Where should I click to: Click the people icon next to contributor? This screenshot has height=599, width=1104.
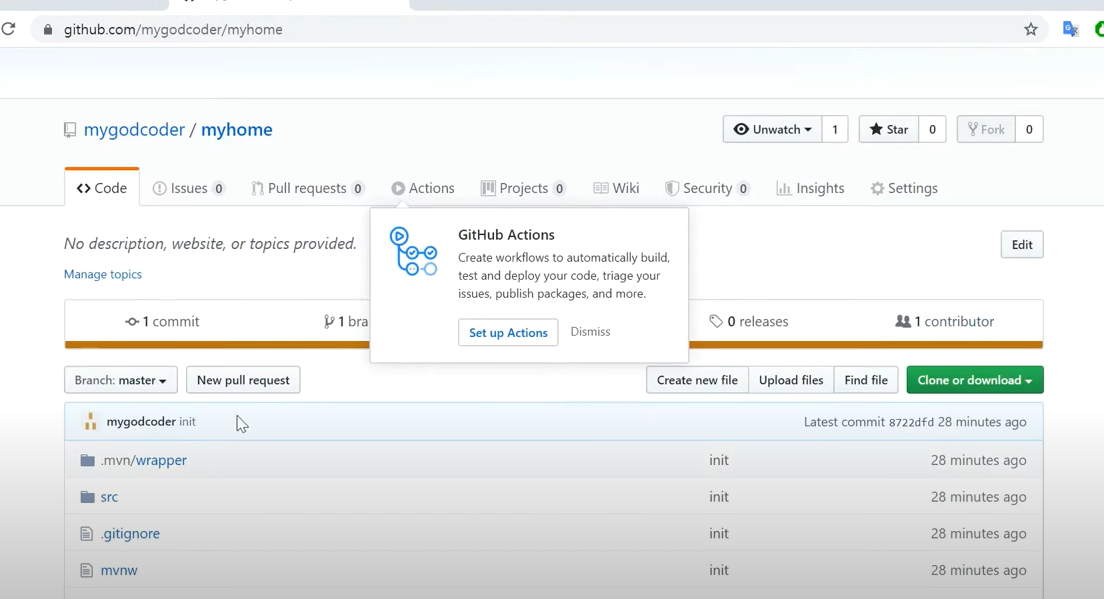coord(903,322)
